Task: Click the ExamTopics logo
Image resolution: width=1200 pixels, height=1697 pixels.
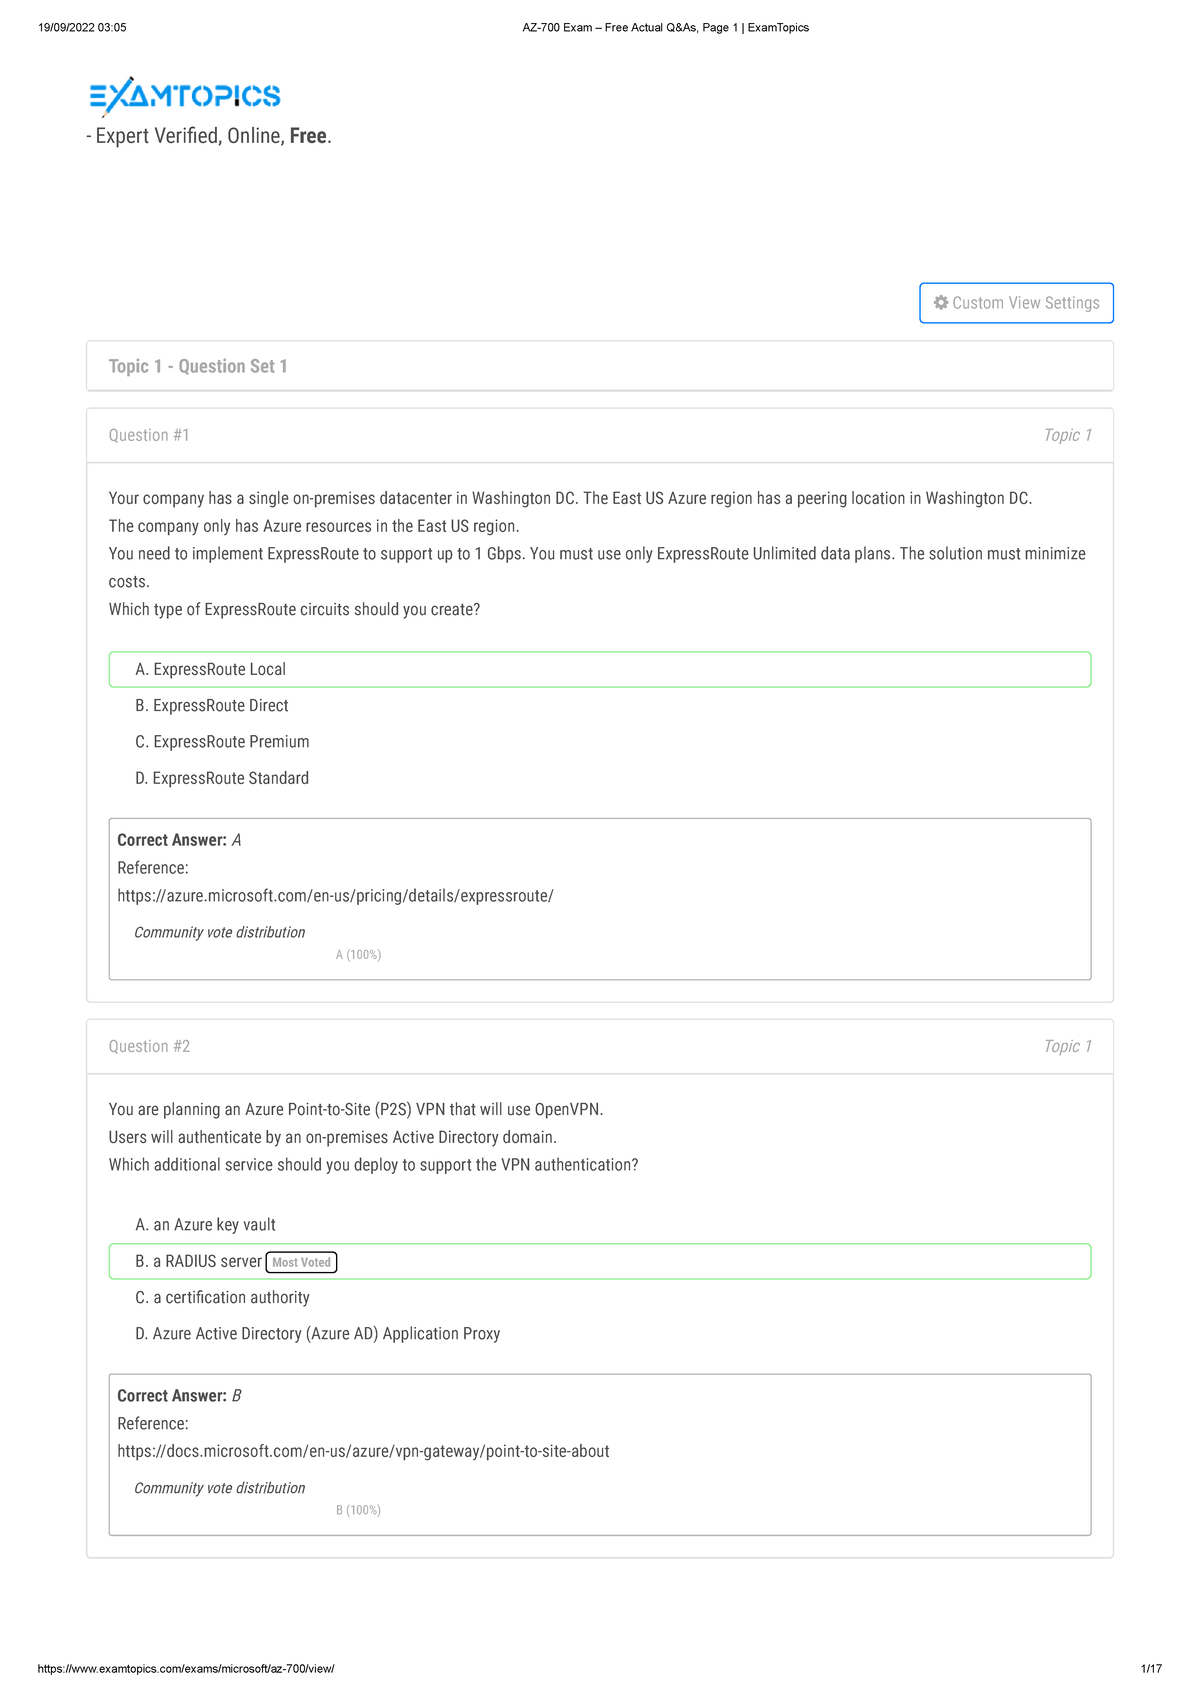Action: (185, 96)
